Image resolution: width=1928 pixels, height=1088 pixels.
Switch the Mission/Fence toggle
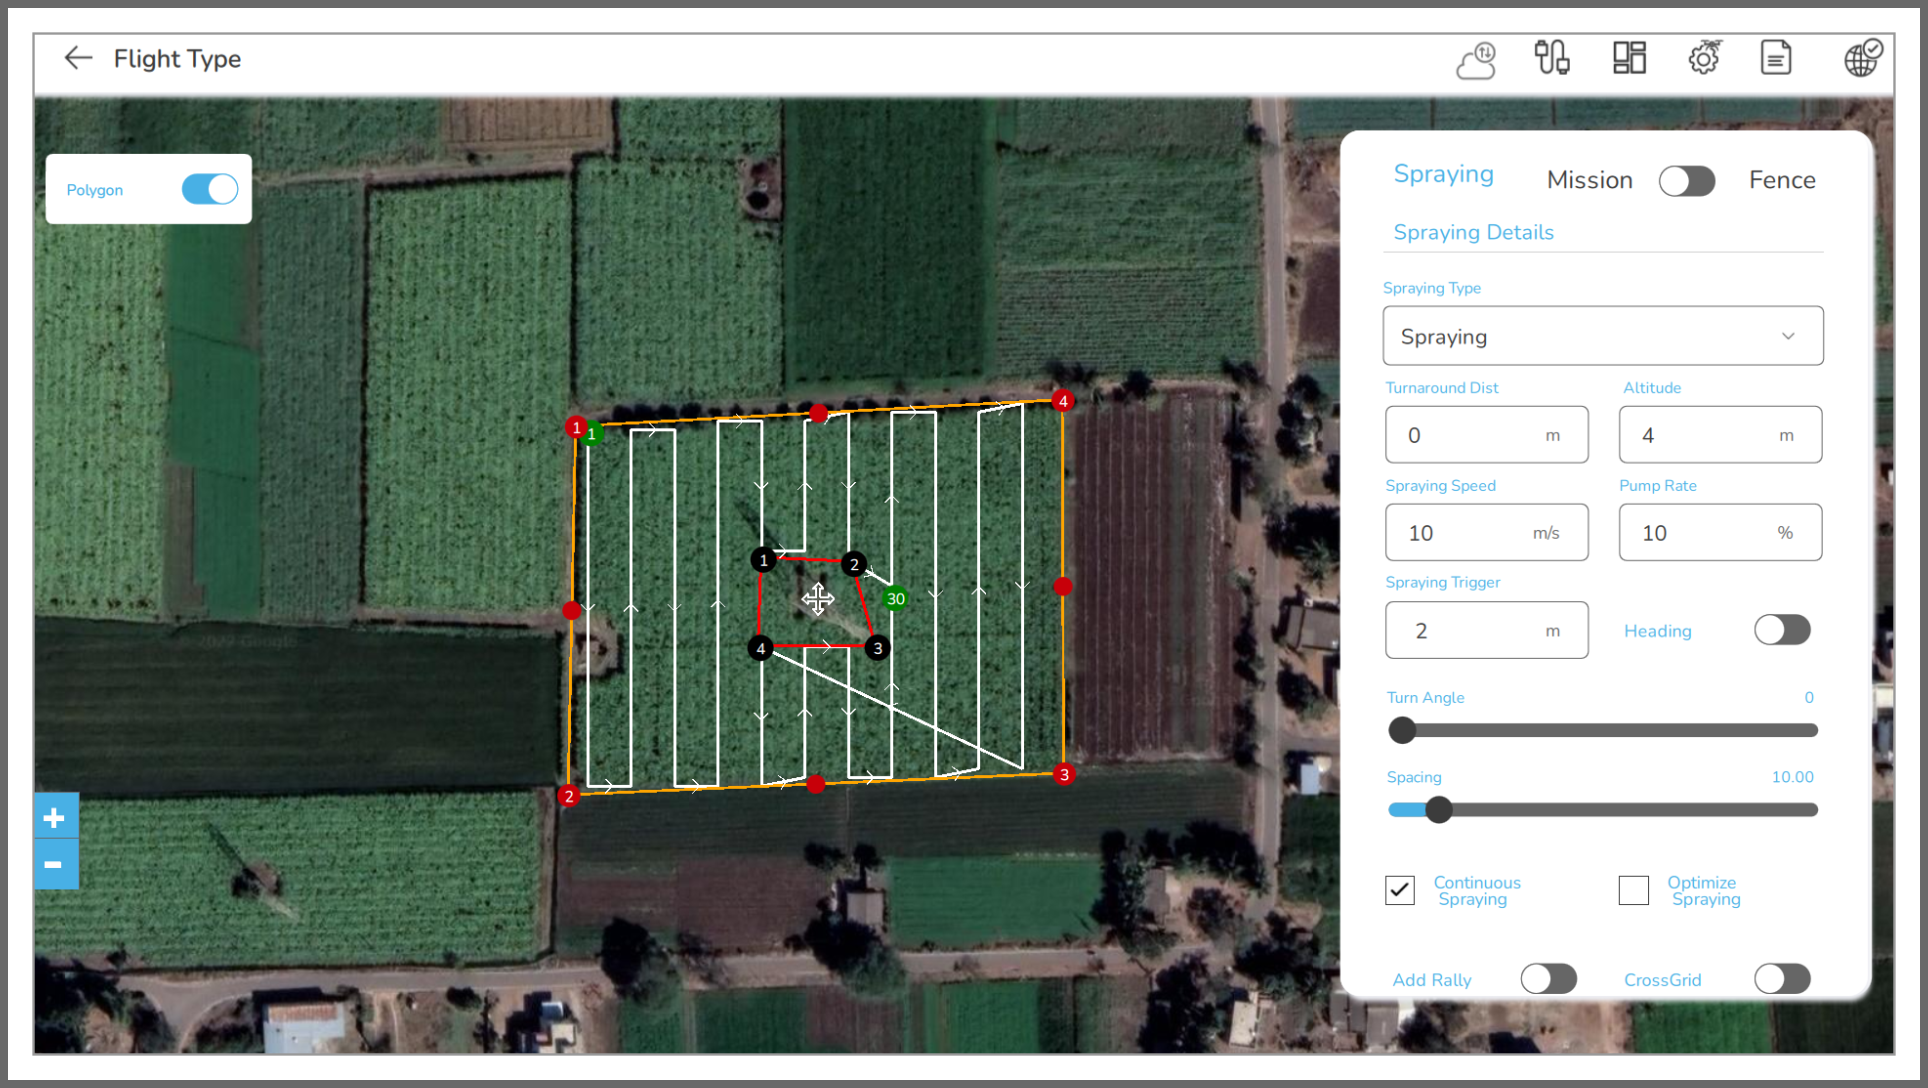[1687, 181]
